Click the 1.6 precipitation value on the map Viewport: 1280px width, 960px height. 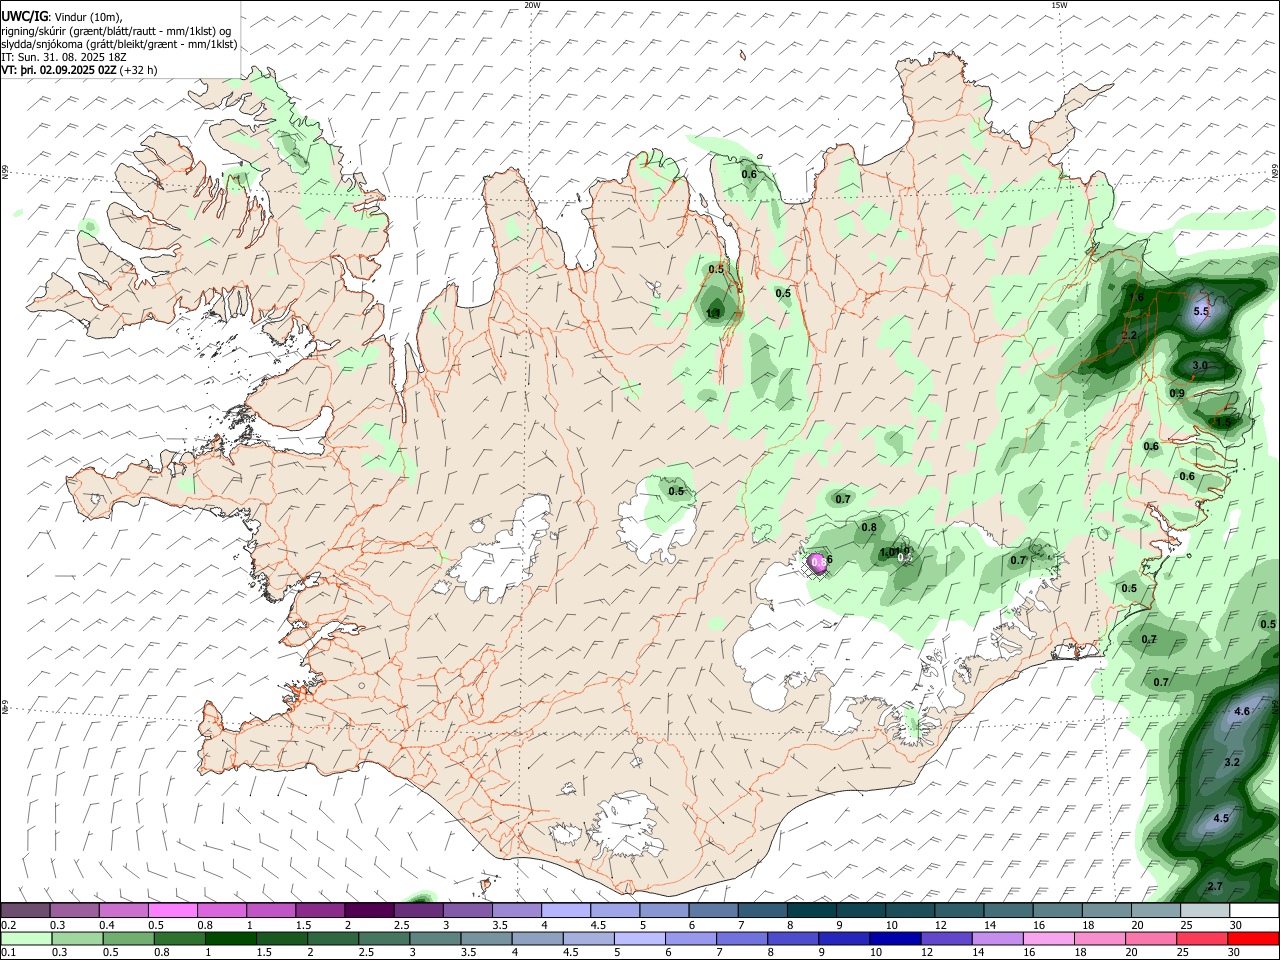pos(1136,297)
